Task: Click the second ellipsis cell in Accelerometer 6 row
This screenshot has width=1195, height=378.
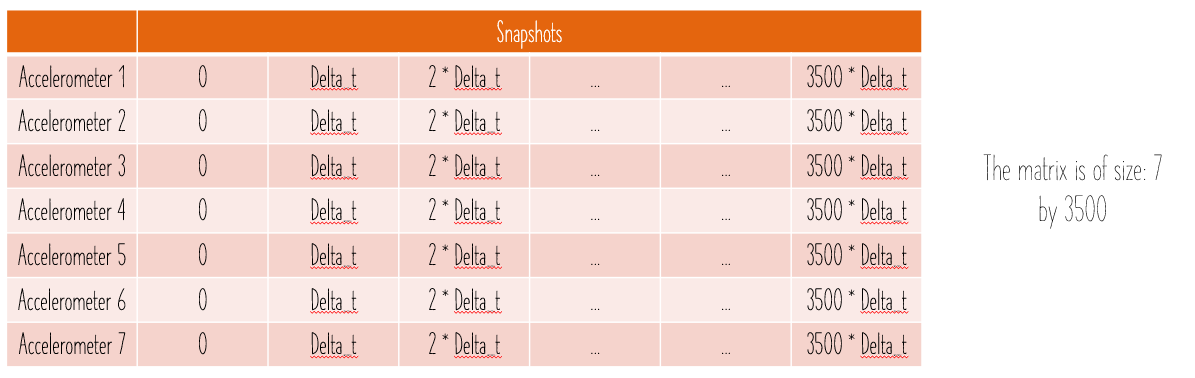Action: [726, 300]
